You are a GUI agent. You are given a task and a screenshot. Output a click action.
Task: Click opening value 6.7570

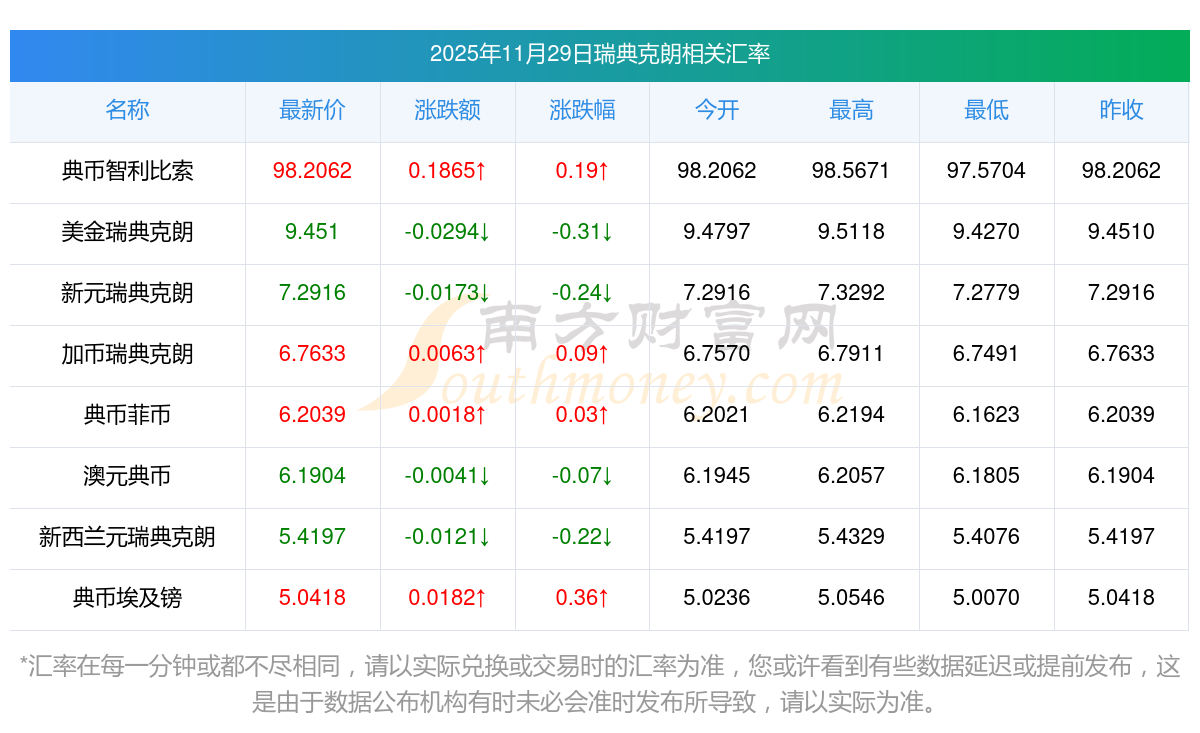point(717,354)
